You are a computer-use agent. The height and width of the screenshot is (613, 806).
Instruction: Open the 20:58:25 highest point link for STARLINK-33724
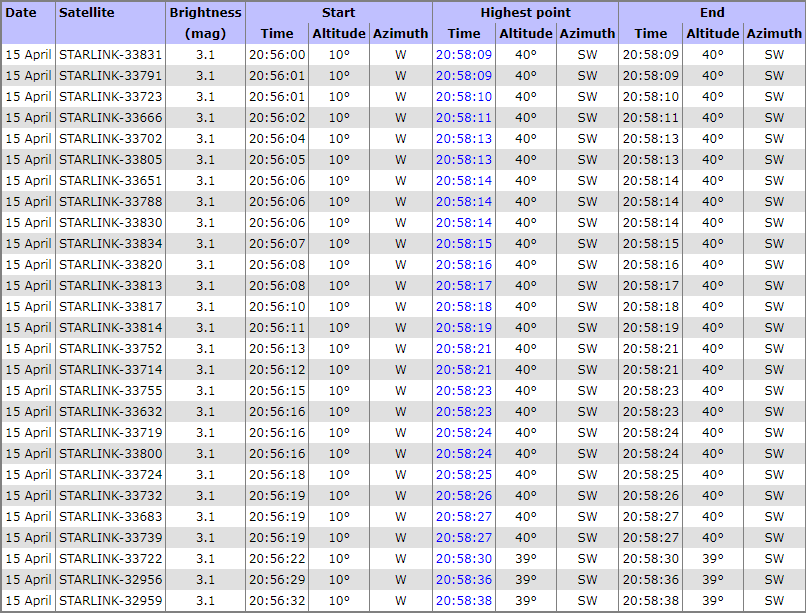click(x=464, y=475)
